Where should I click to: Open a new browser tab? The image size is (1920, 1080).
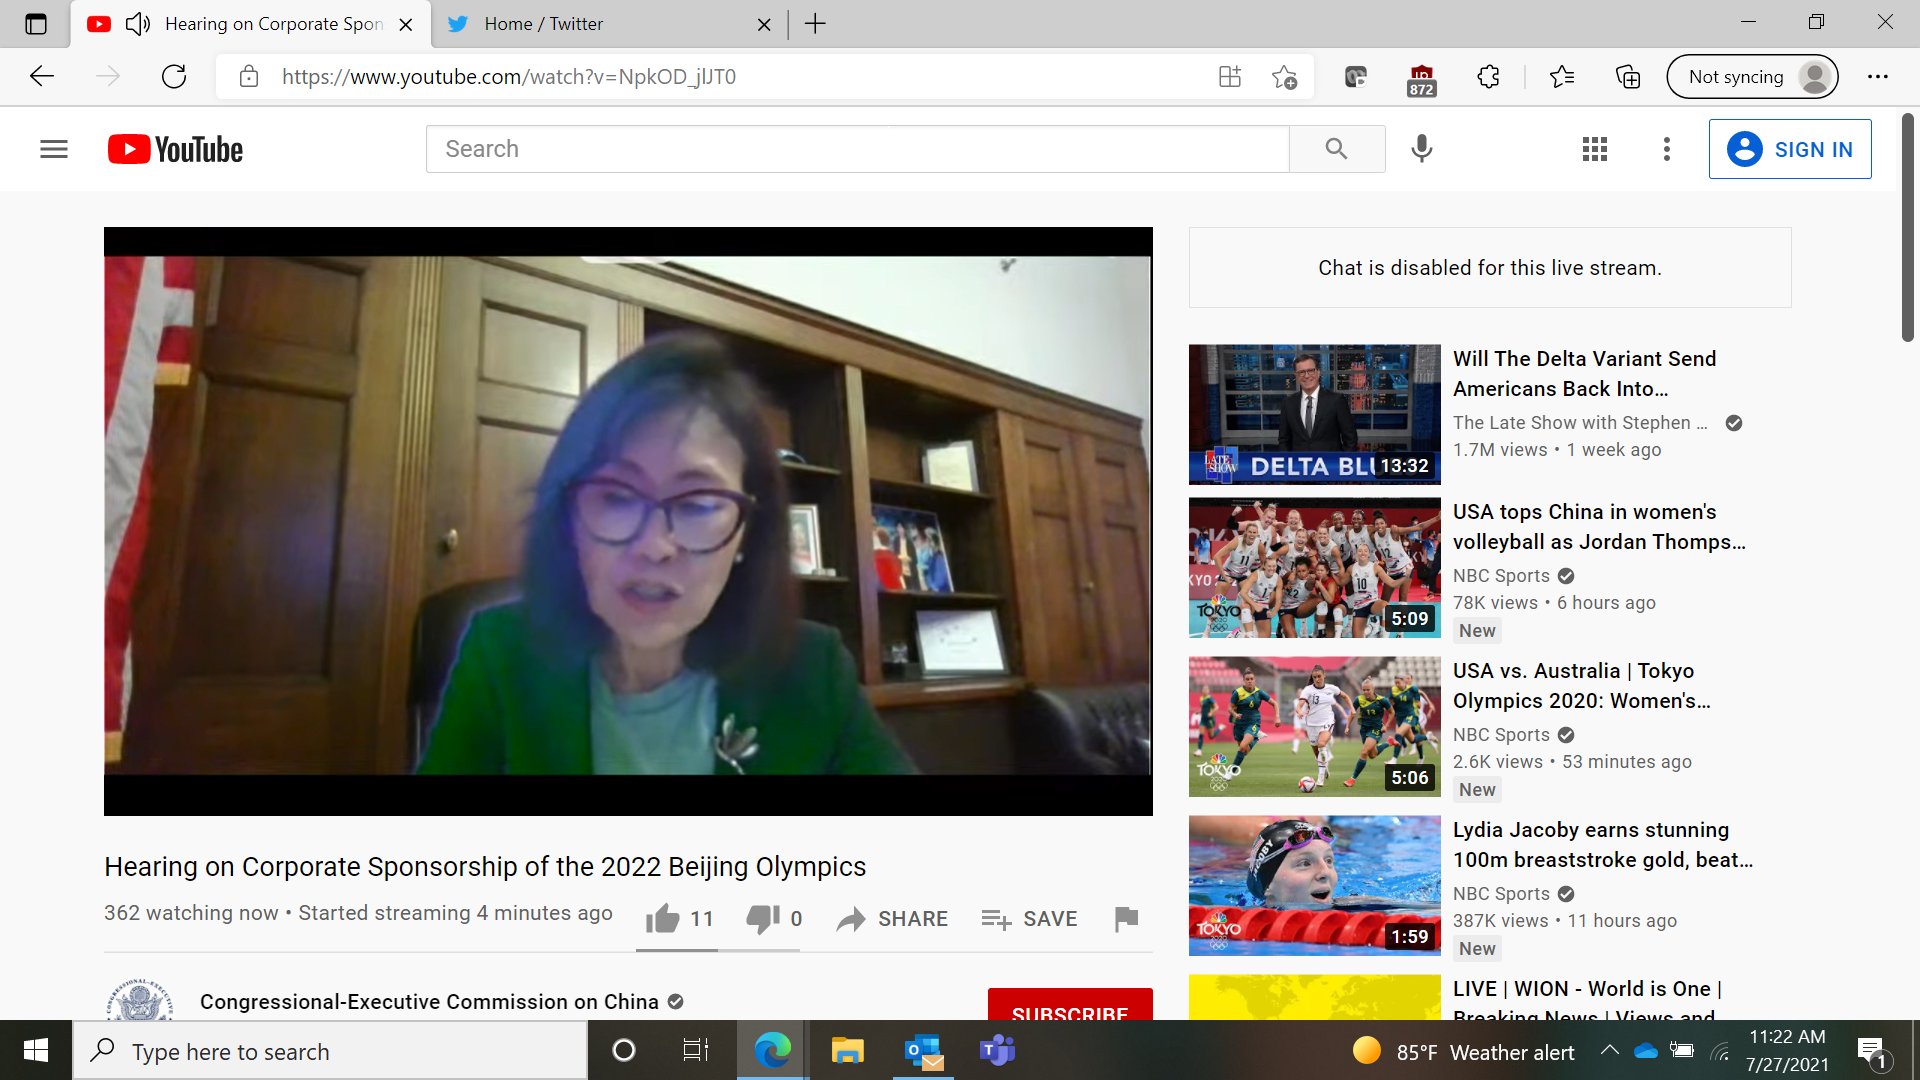815,24
